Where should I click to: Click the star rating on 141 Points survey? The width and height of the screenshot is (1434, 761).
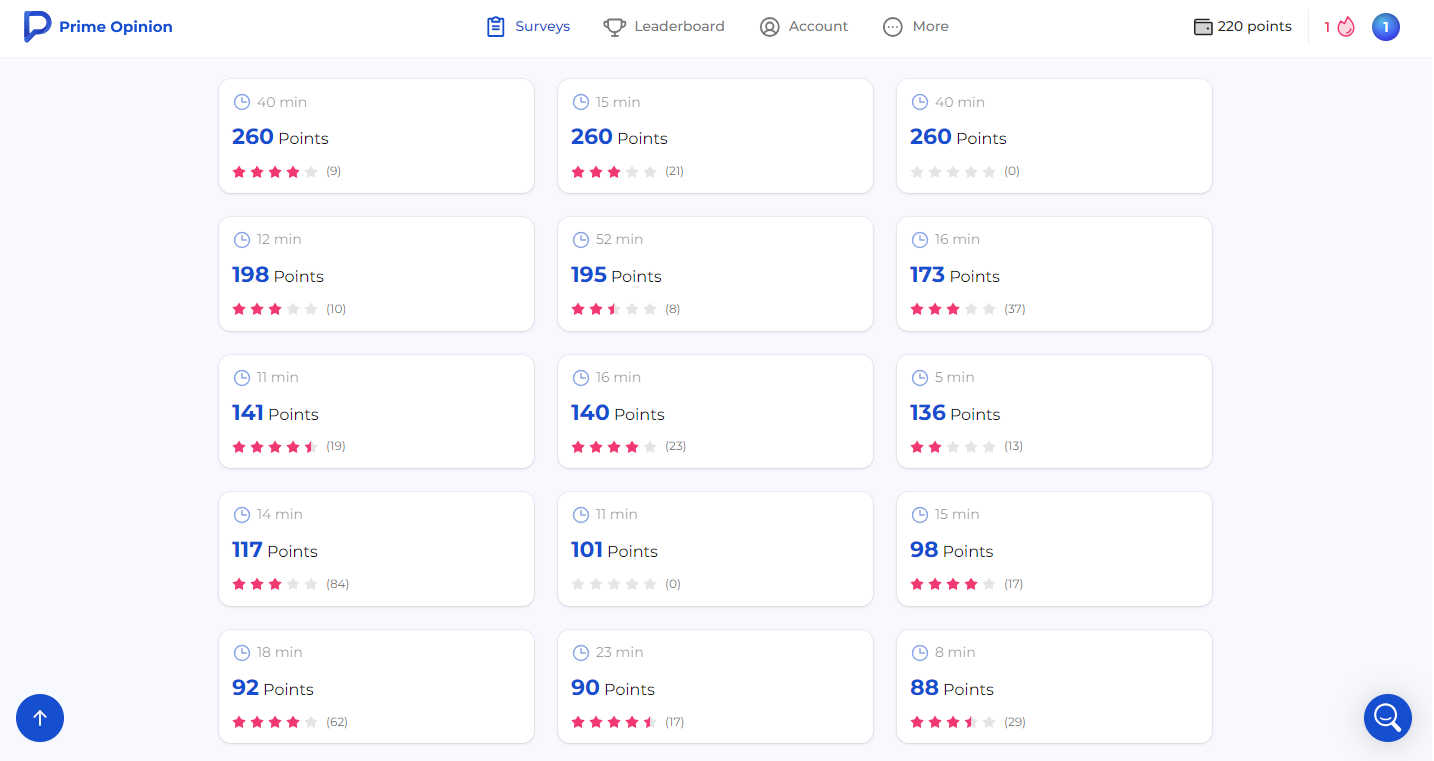pyautogui.click(x=275, y=447)
